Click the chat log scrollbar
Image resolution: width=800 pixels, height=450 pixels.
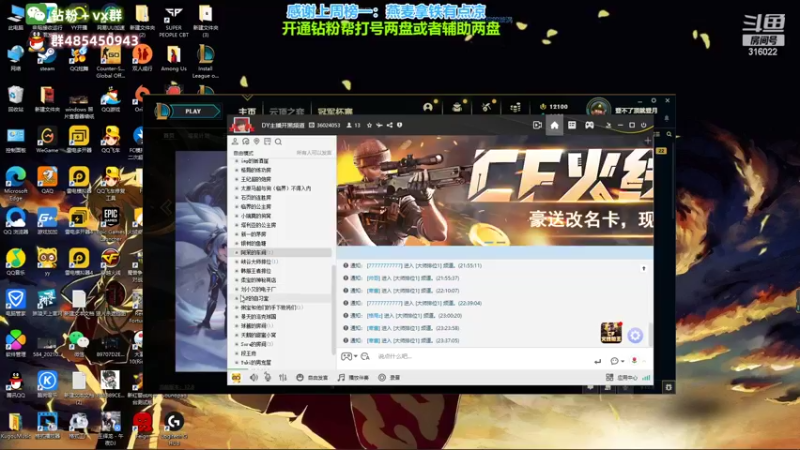(651, 334)
